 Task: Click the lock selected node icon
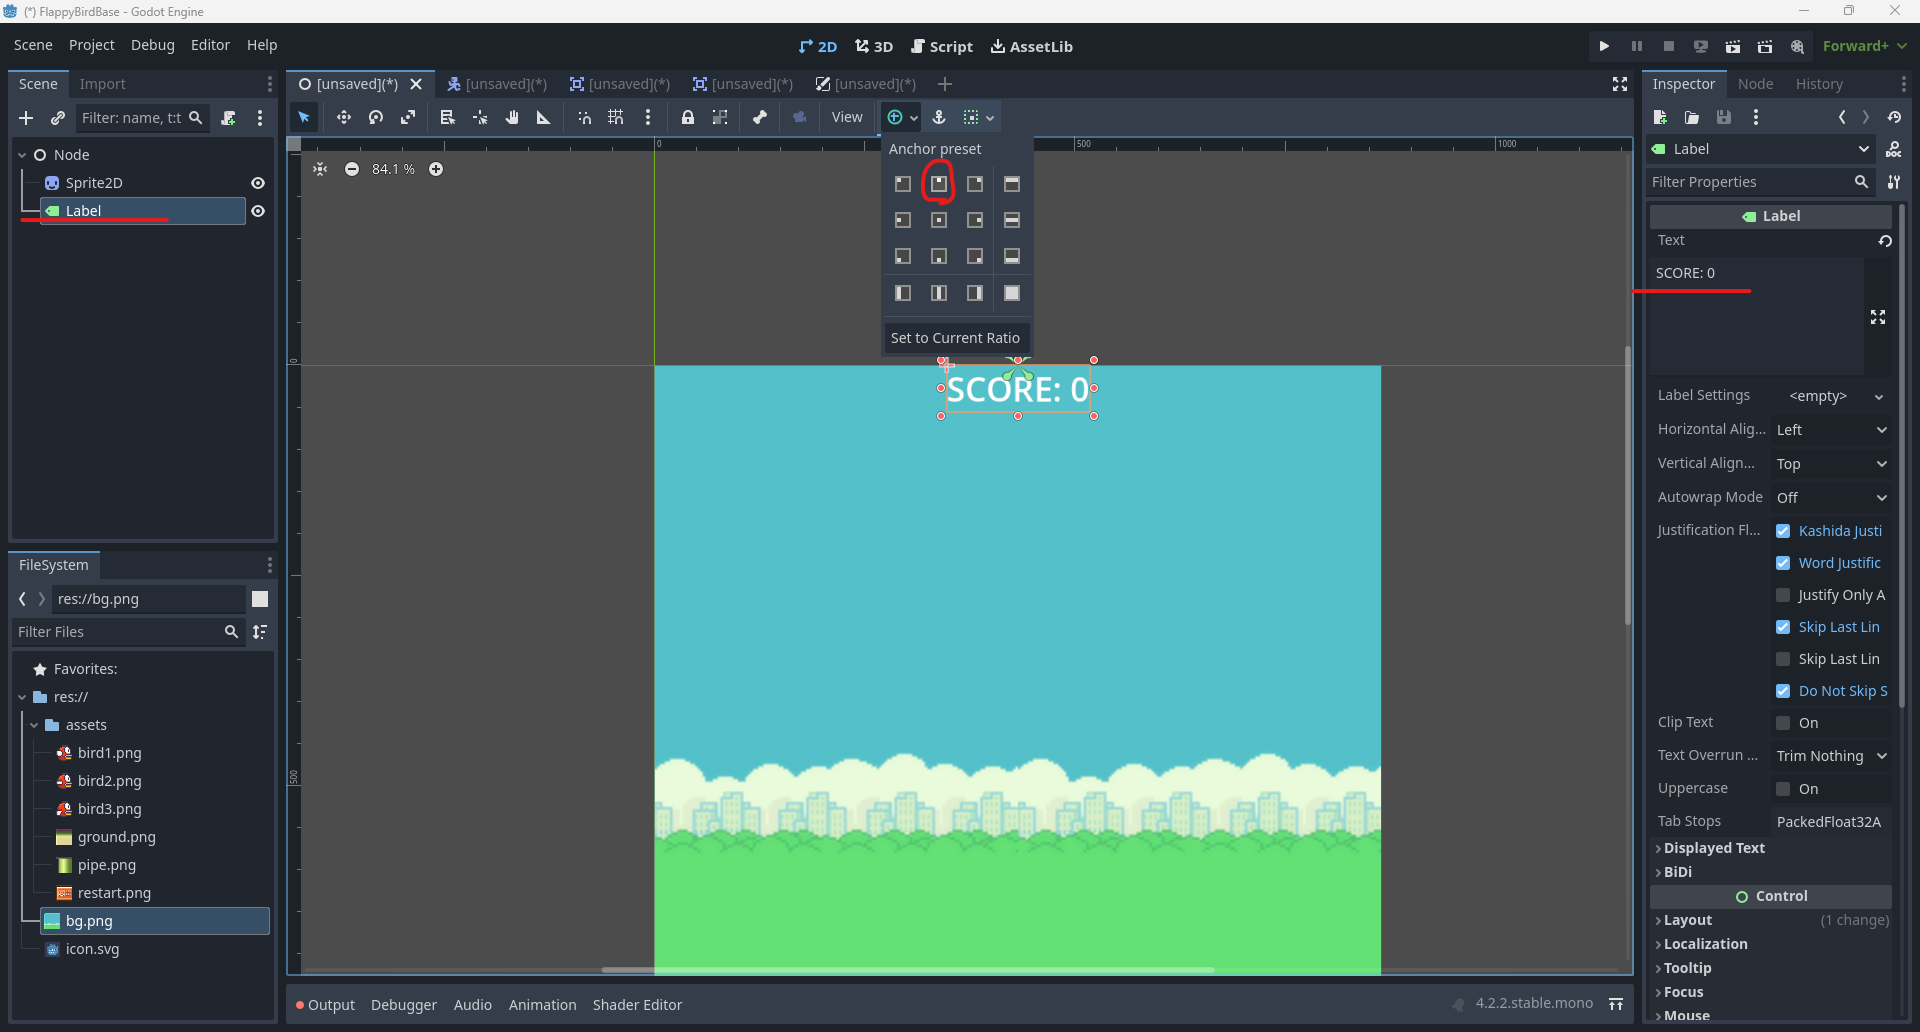(x=687, y=118)
